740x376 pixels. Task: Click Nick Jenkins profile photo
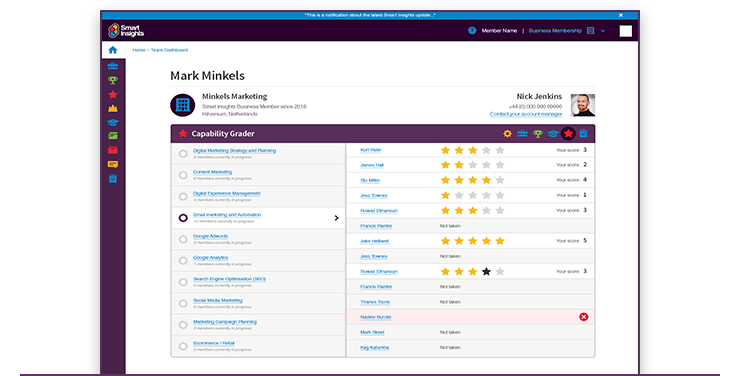tap(583, 105)
